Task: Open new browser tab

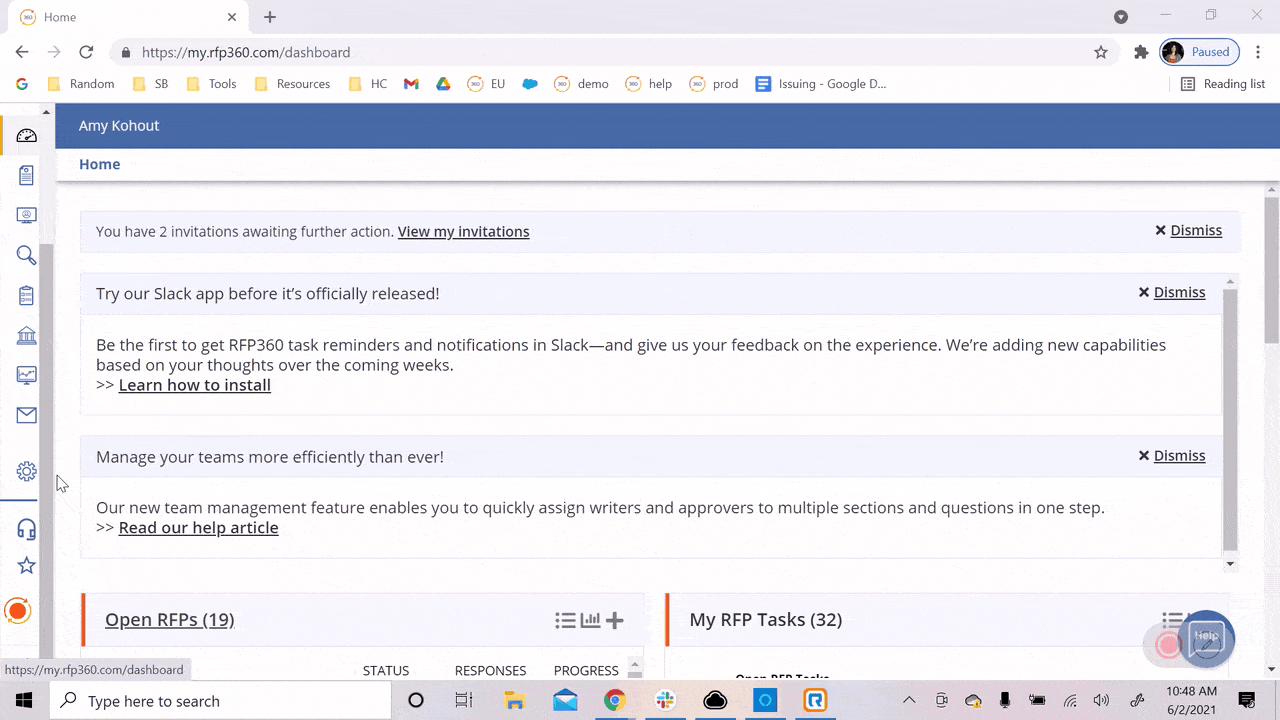Action: [x=270, y=17]
